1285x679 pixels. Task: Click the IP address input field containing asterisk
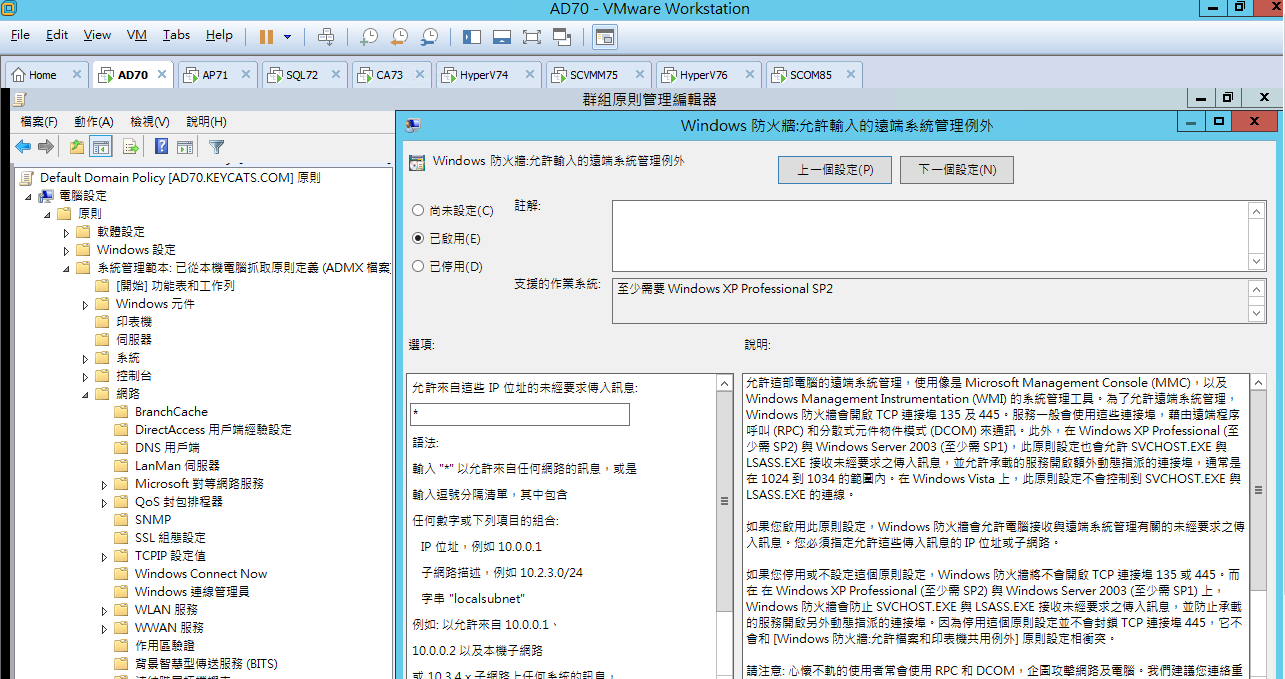click(520, 414)
